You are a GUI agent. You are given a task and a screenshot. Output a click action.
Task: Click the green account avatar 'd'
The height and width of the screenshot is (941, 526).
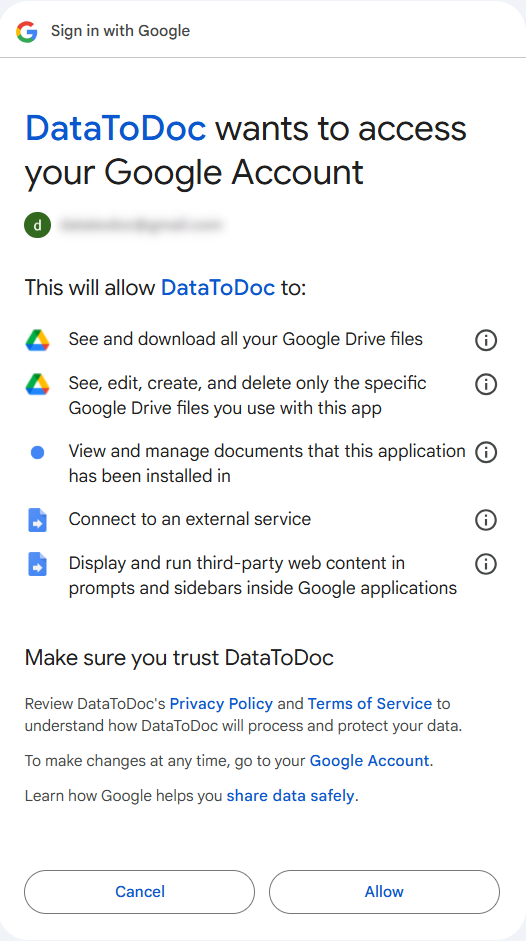[37, 226]
